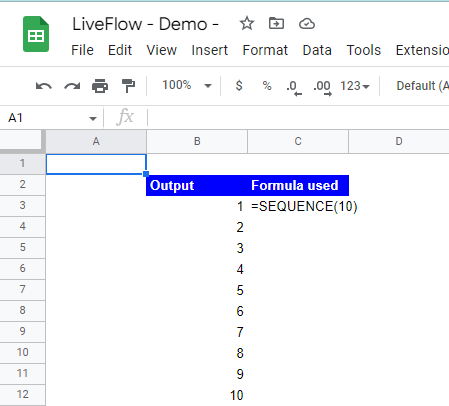Click the =SEQUENCE(10) cell
This screenshot has width=449, height=406.
298,206
